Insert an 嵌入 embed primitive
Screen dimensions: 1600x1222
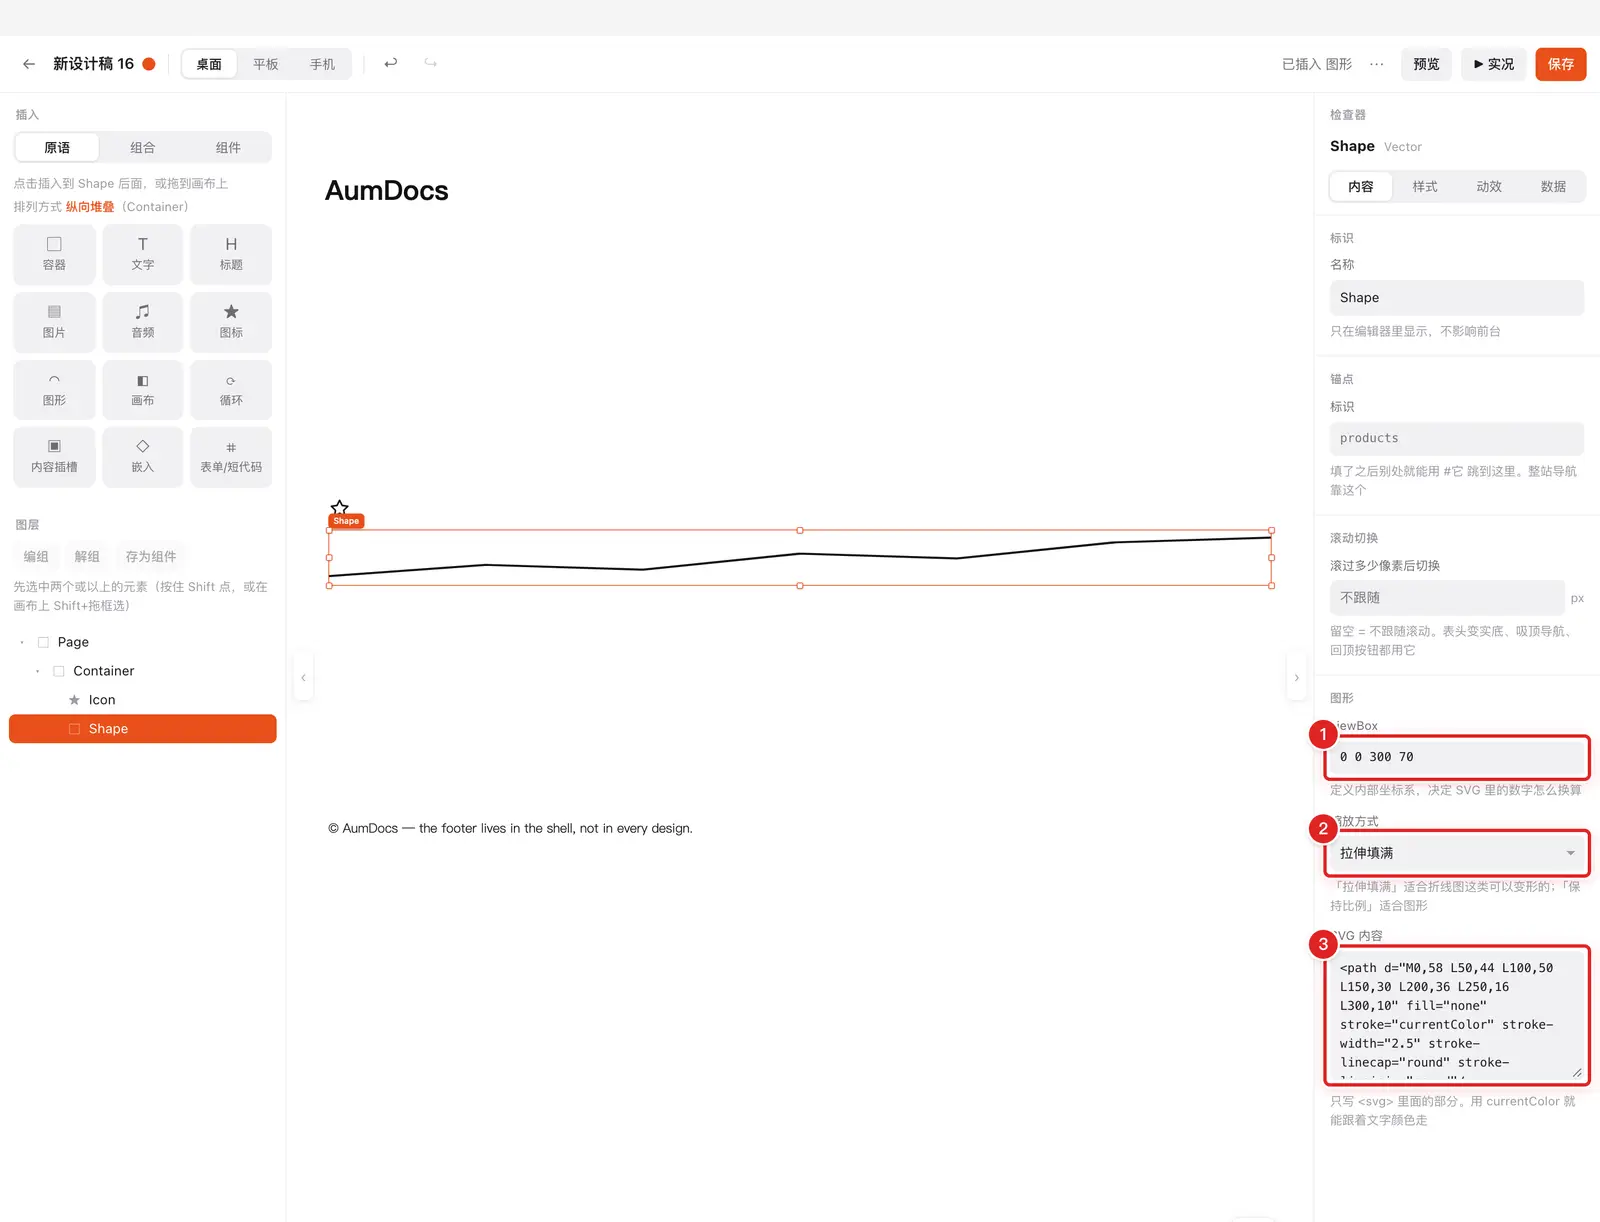(143, 457)
